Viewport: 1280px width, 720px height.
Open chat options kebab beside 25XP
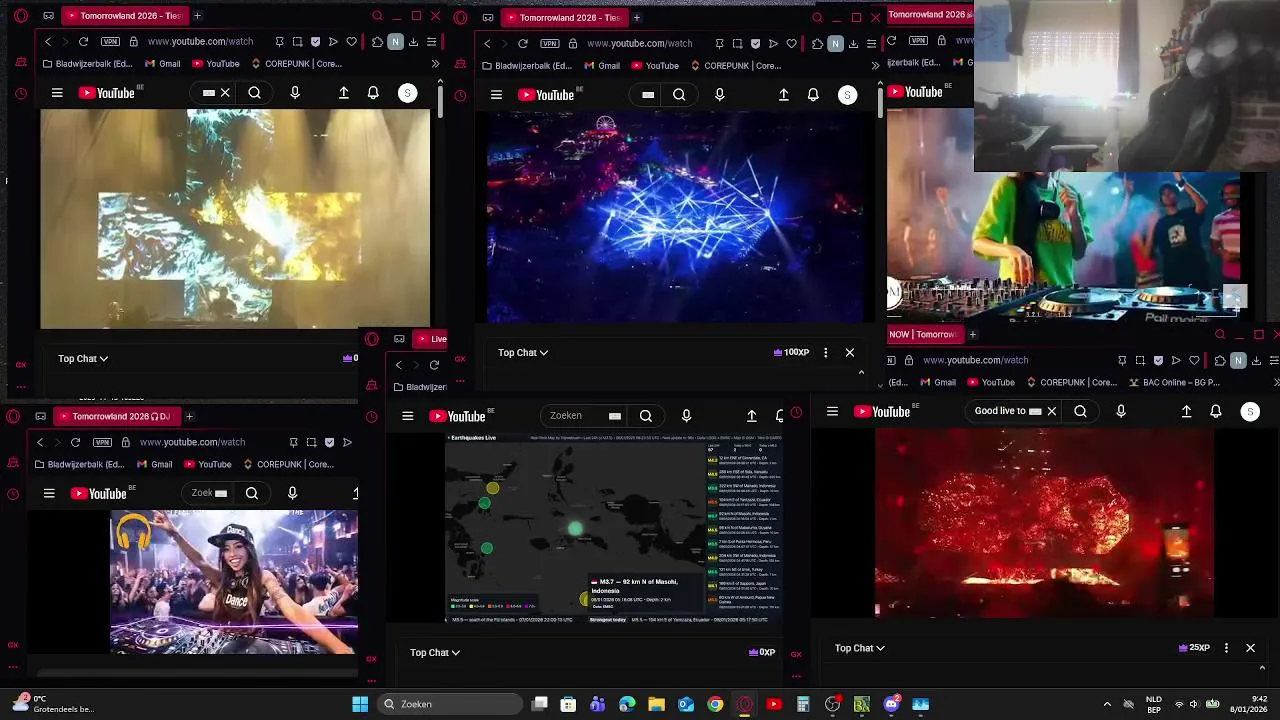pos(1226,648)
